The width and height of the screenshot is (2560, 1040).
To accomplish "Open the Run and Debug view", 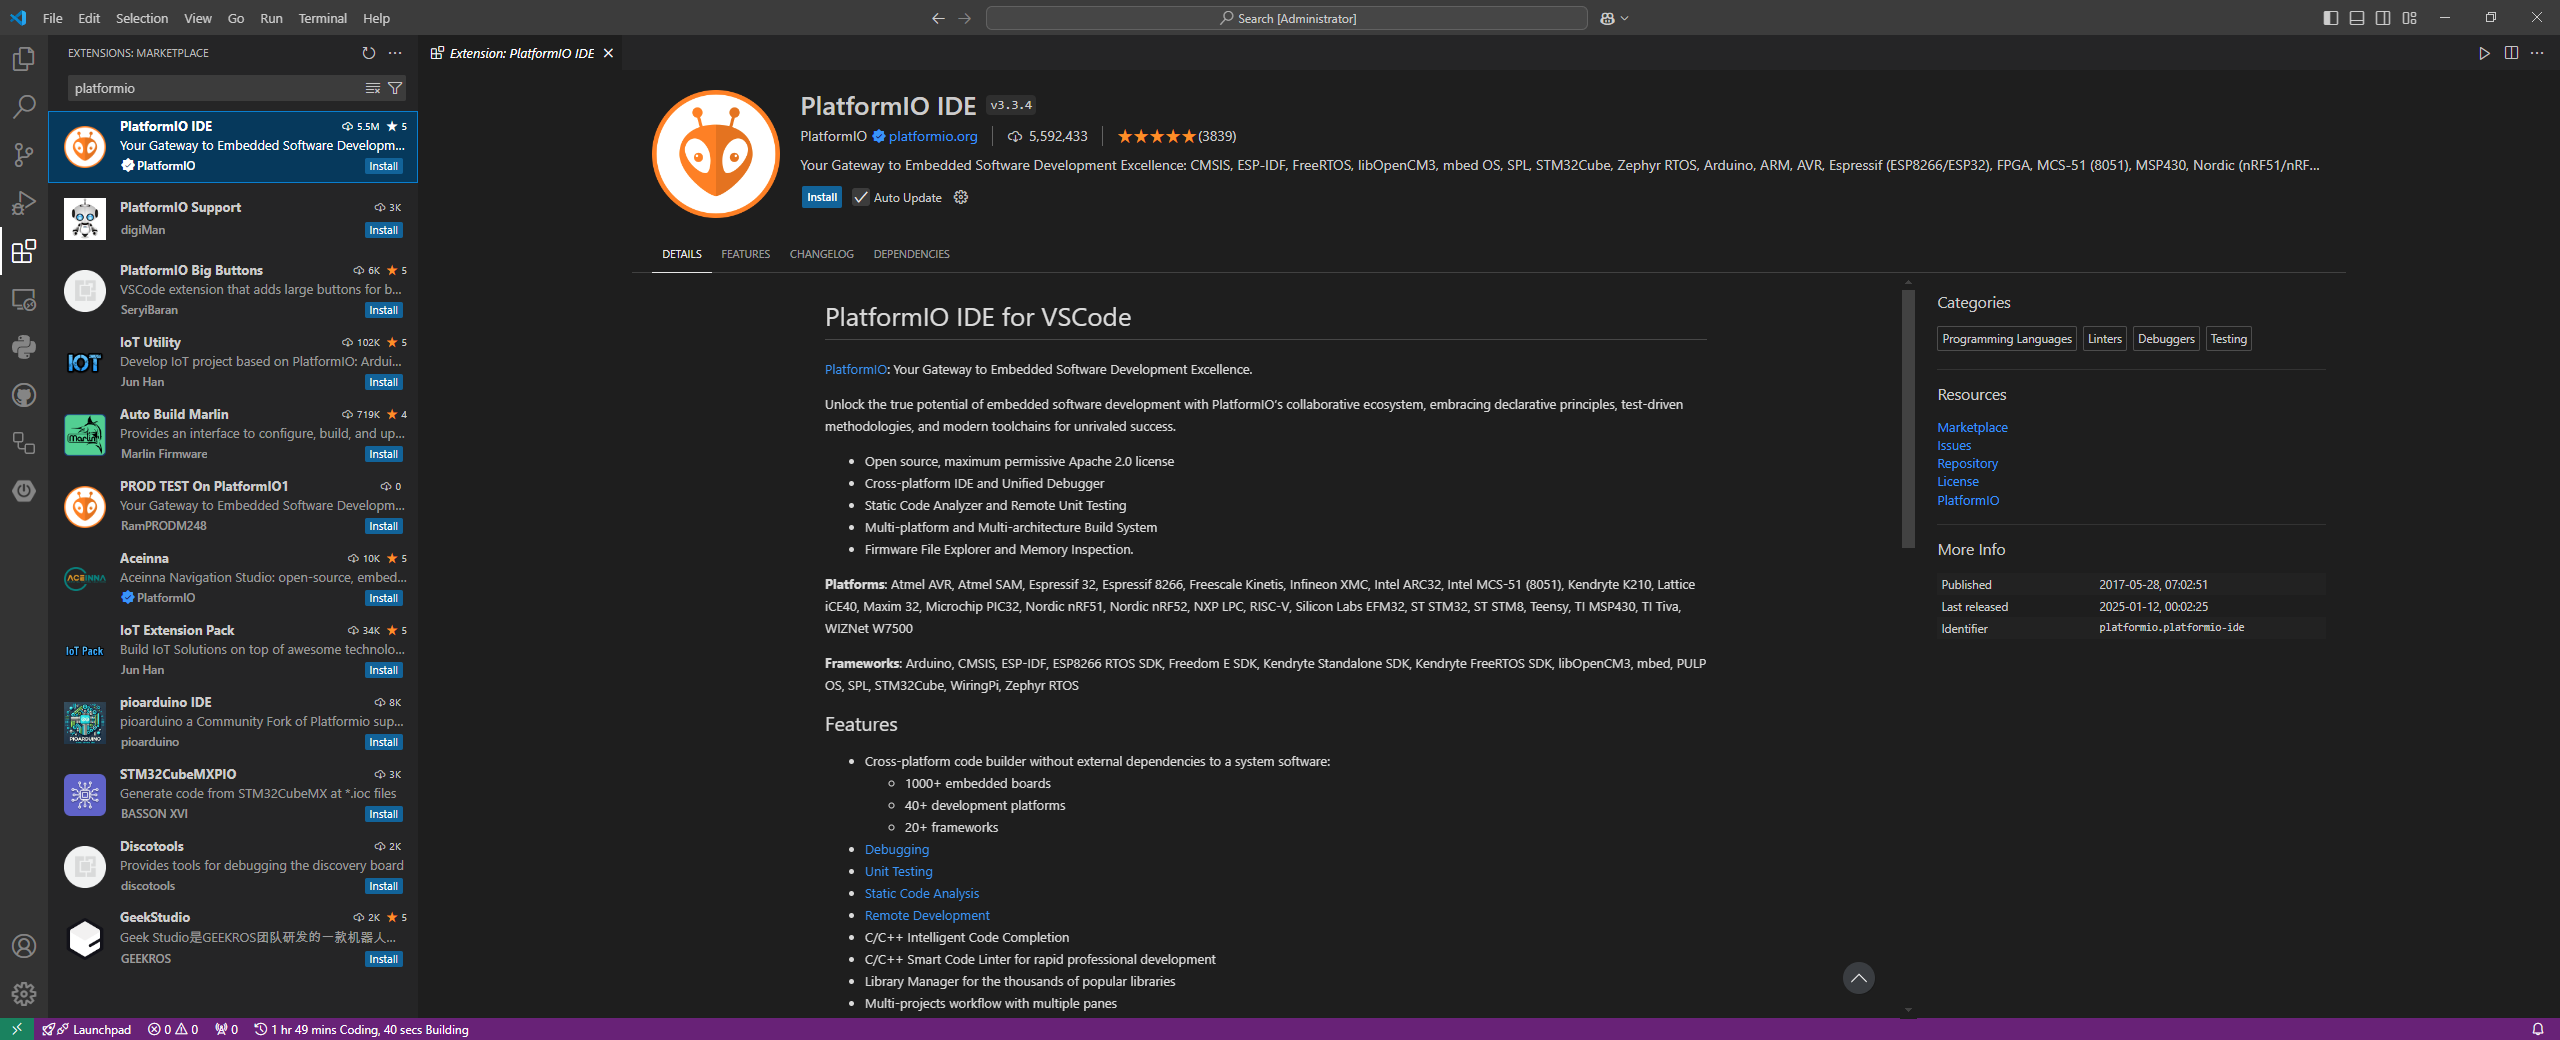I will click(x=24, y=203).
